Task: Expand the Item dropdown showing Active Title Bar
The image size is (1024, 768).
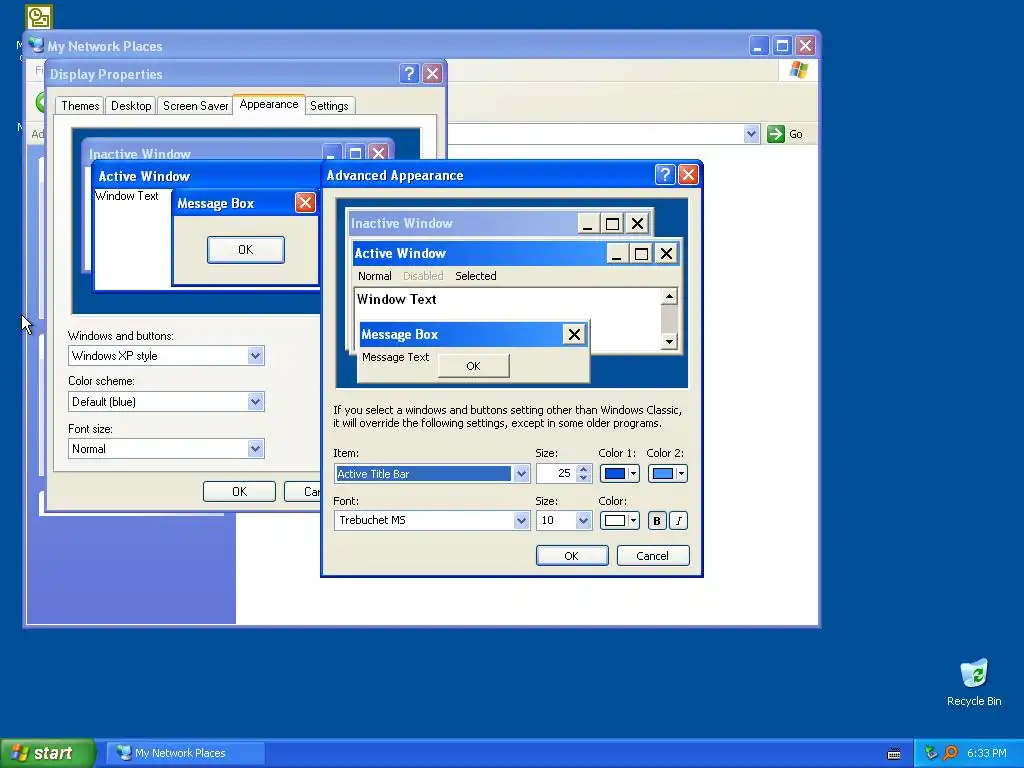Action: [x=520, y=473]
